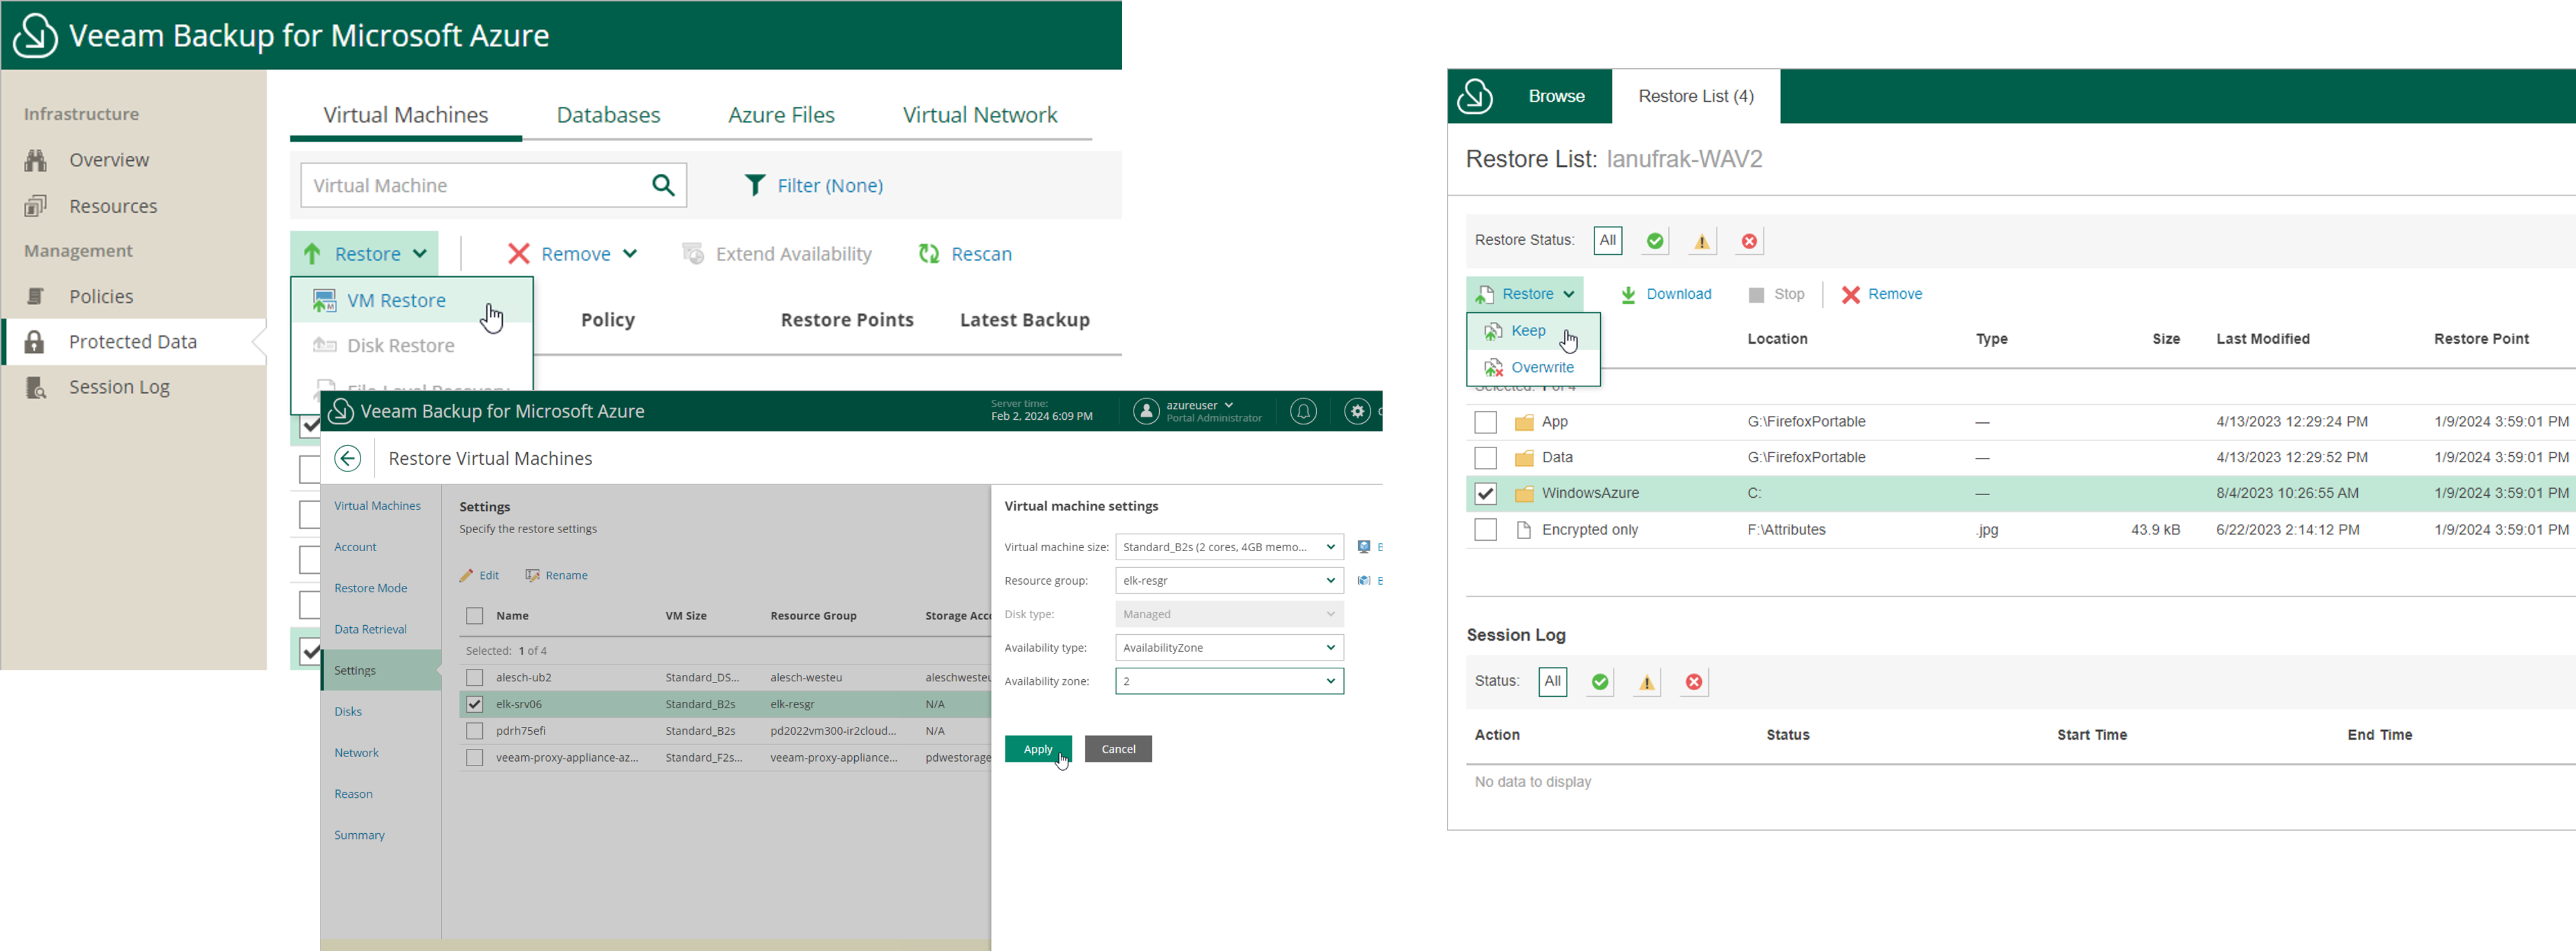Open the Availability type dropdown
2576x951 pixels.
point(1229,648)
